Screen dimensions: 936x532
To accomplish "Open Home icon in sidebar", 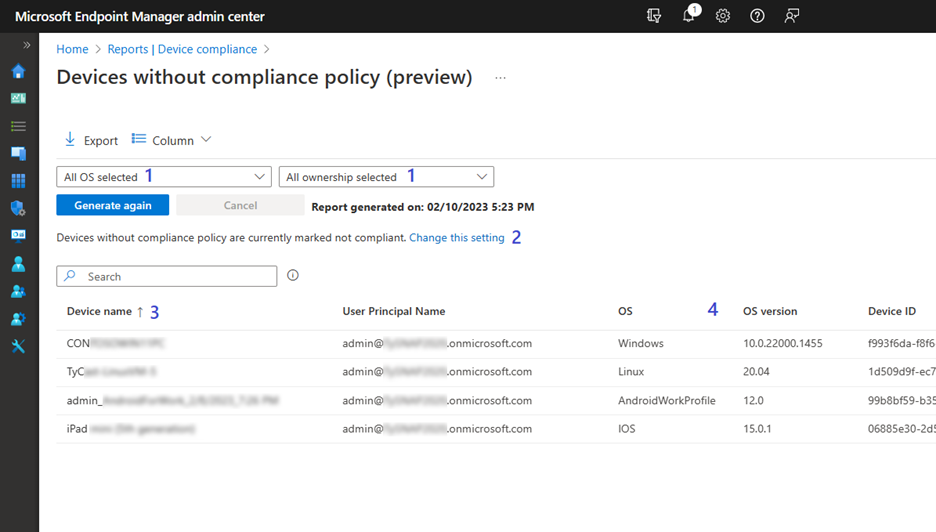I will click(19, 71).
